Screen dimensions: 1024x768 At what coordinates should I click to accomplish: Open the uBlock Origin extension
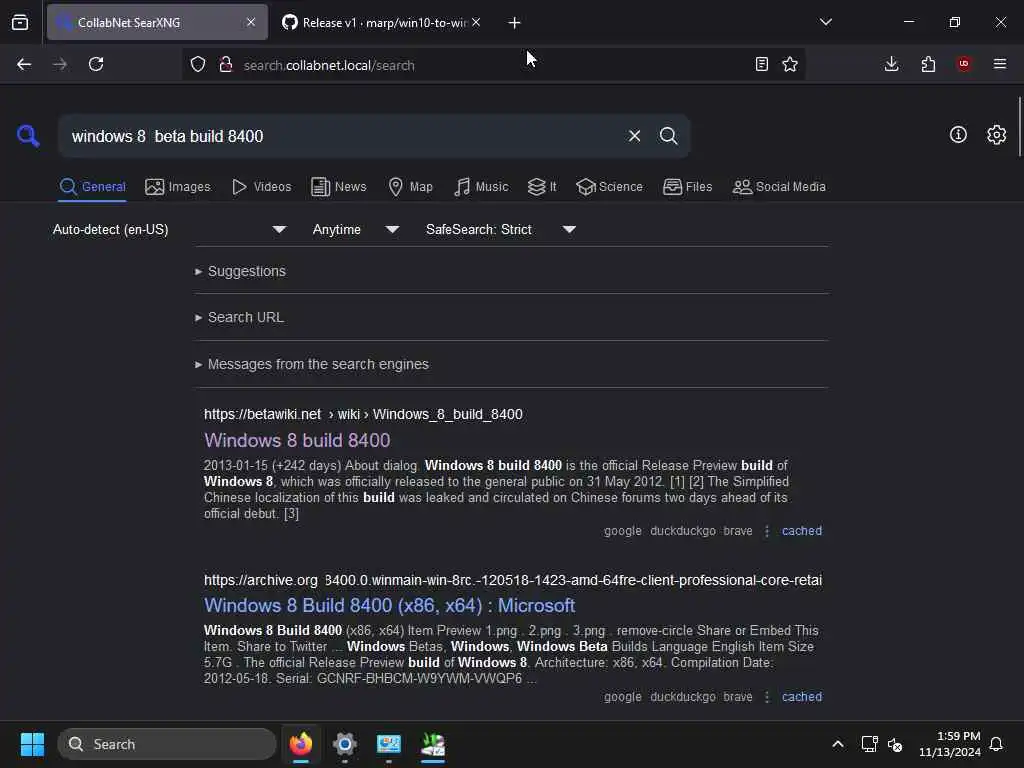[964, 64]
